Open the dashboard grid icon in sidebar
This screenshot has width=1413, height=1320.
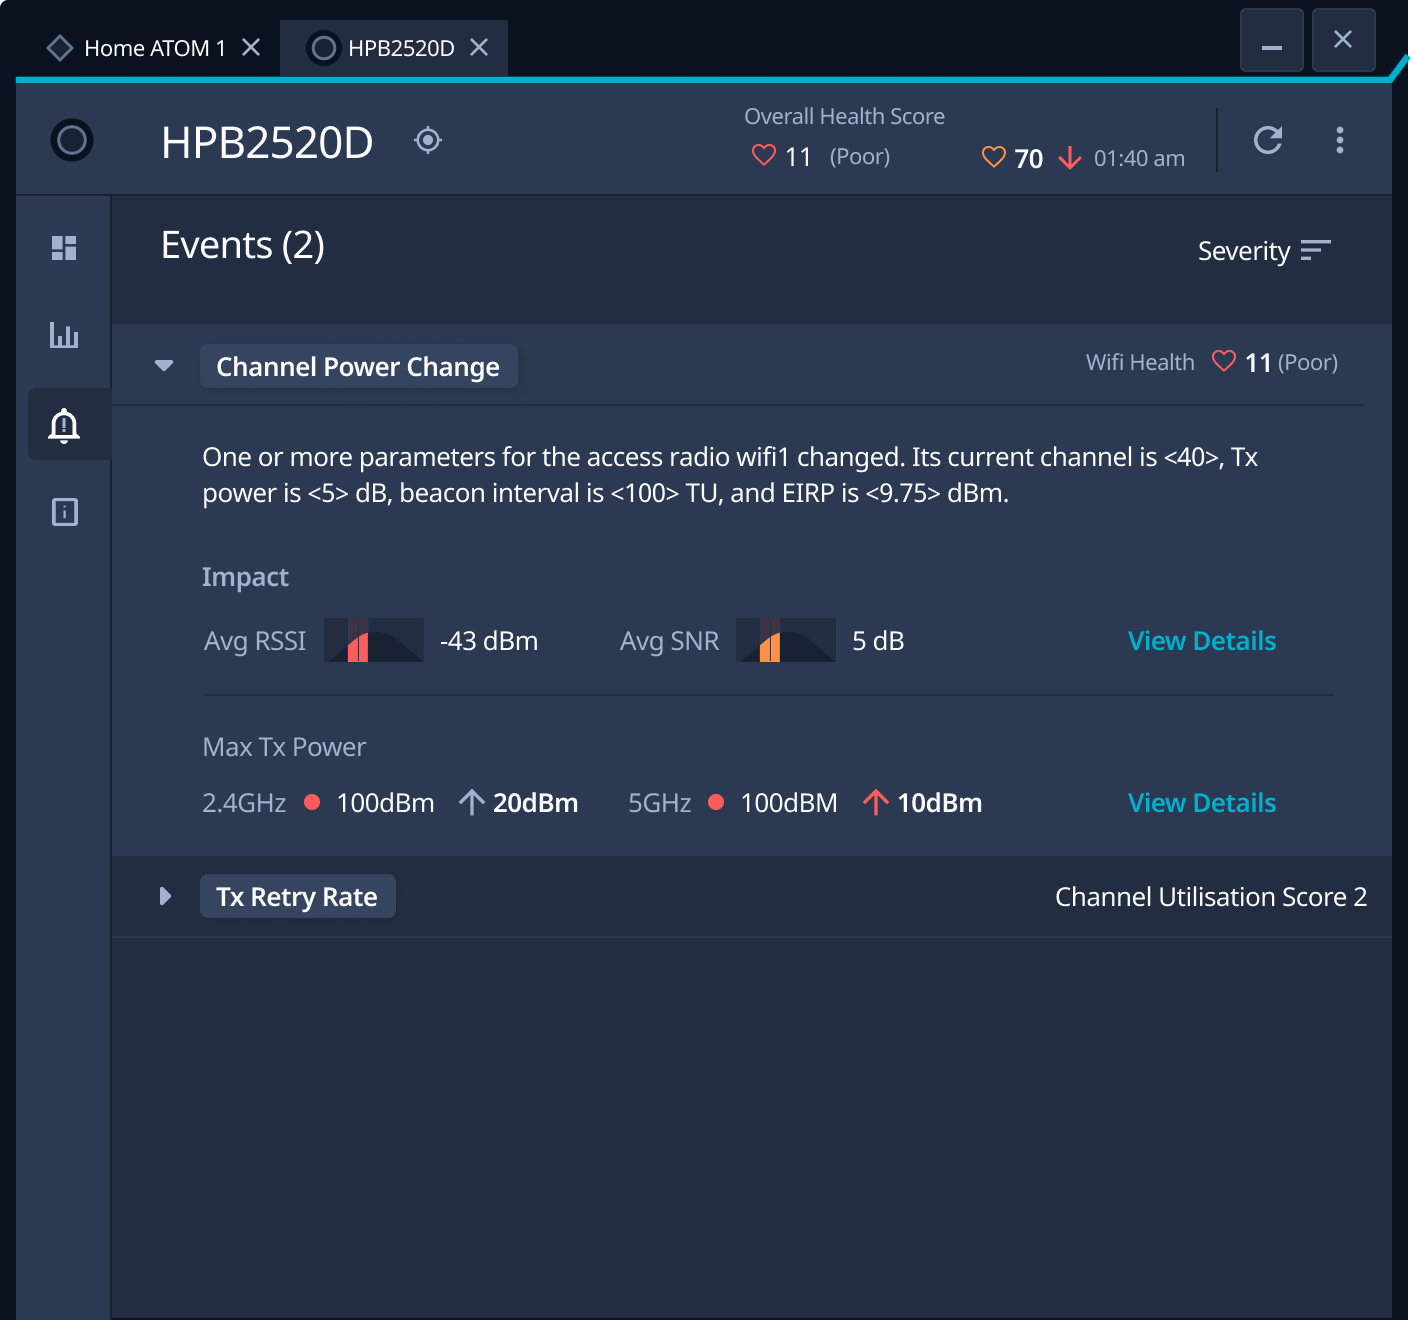pyautogui.click(x=64, y=248)
